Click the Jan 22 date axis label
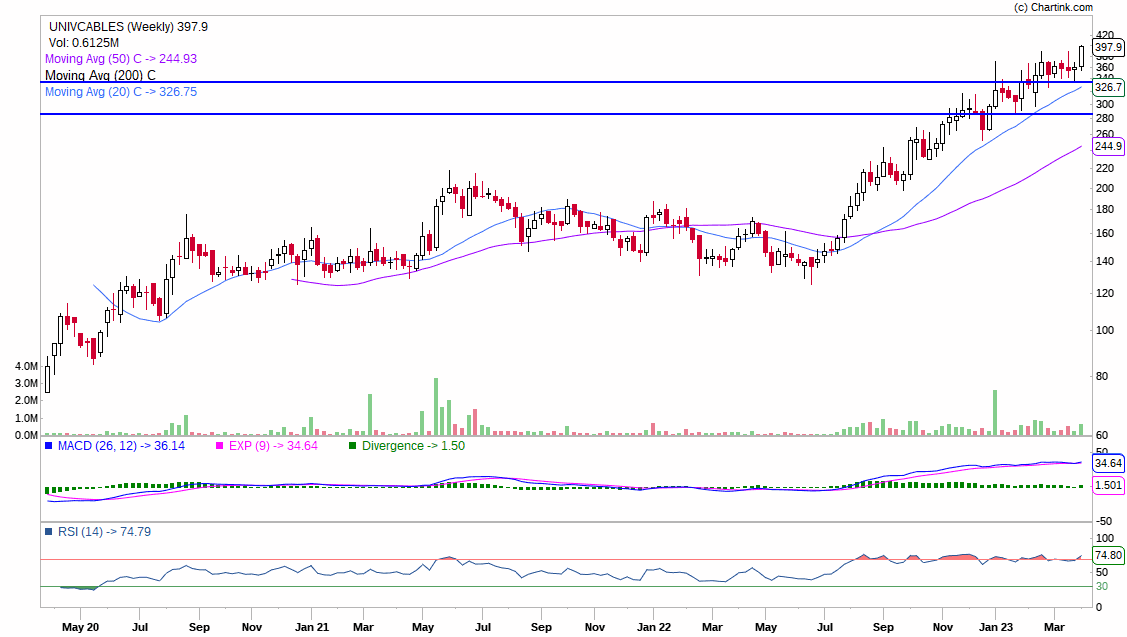This screenshot has height=637, width=1127. (654, 627)
